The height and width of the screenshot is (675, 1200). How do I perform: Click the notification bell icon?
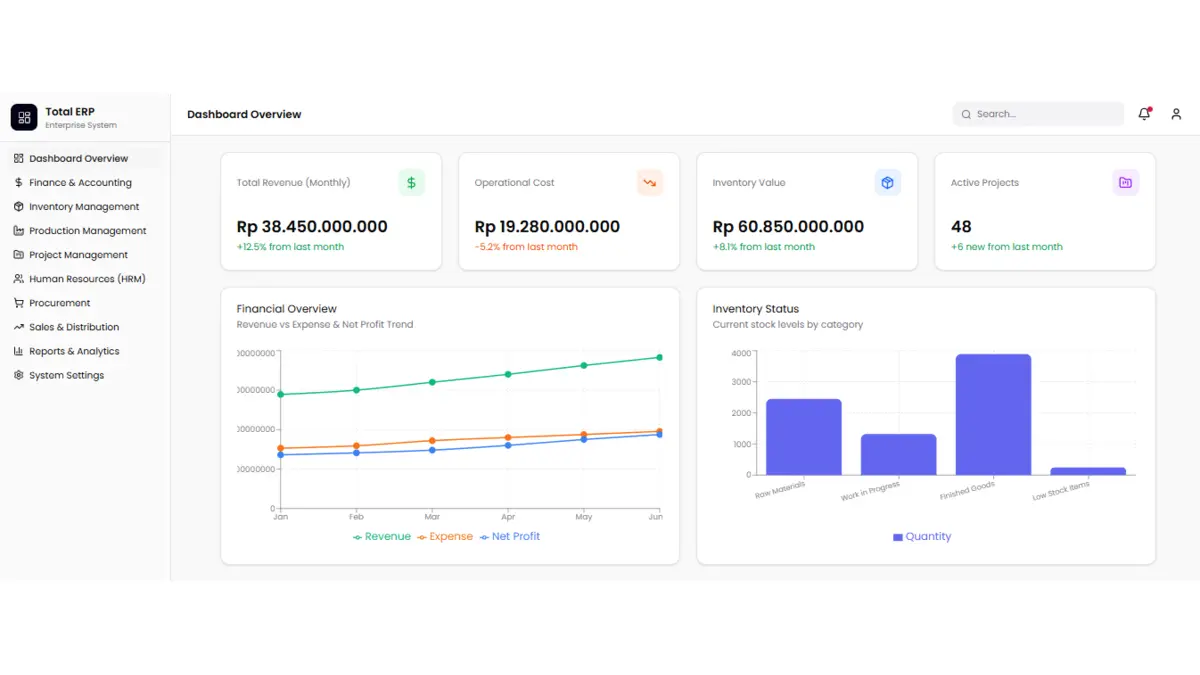(x=1144, y=114)
